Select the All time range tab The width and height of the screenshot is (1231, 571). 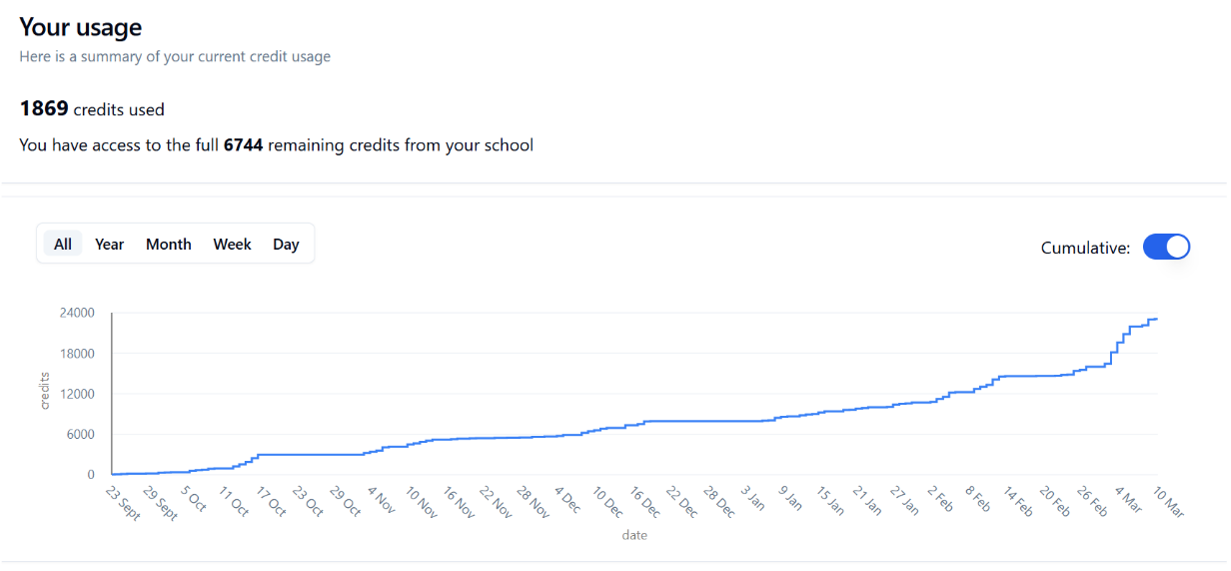coord(63,244)
